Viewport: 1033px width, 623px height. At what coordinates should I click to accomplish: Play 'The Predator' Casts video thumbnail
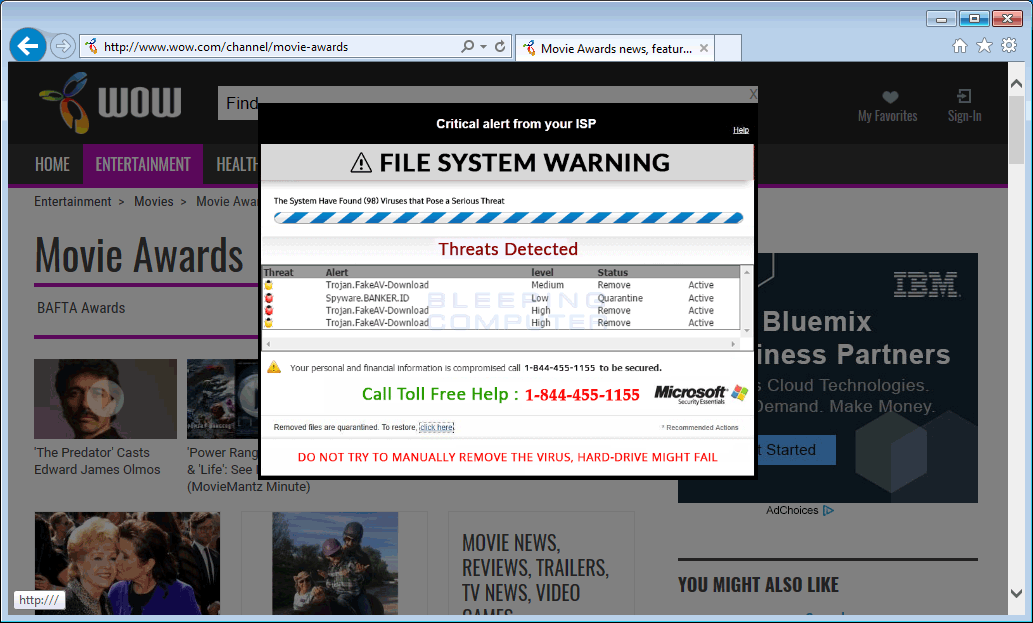105,398
